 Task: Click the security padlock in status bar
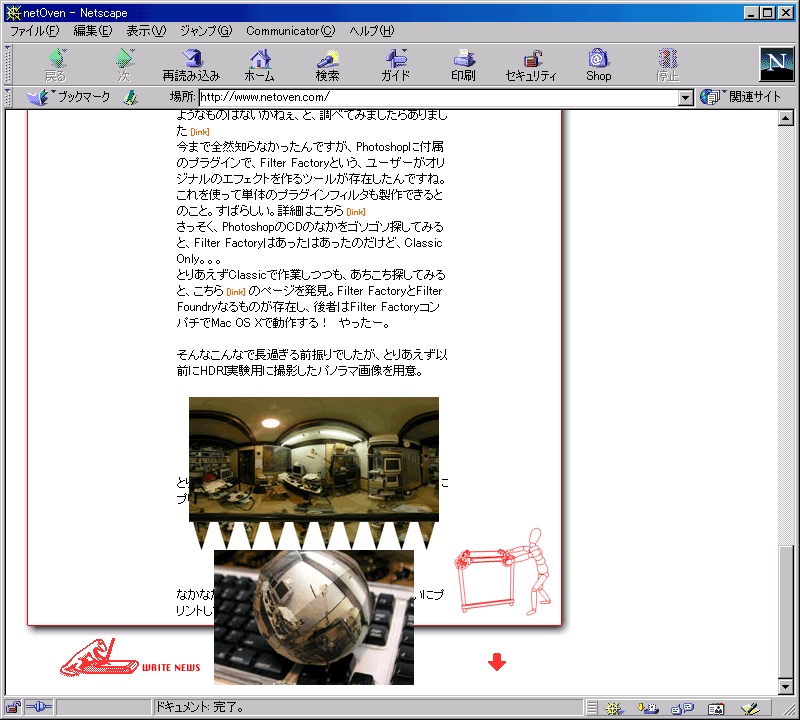13,707
